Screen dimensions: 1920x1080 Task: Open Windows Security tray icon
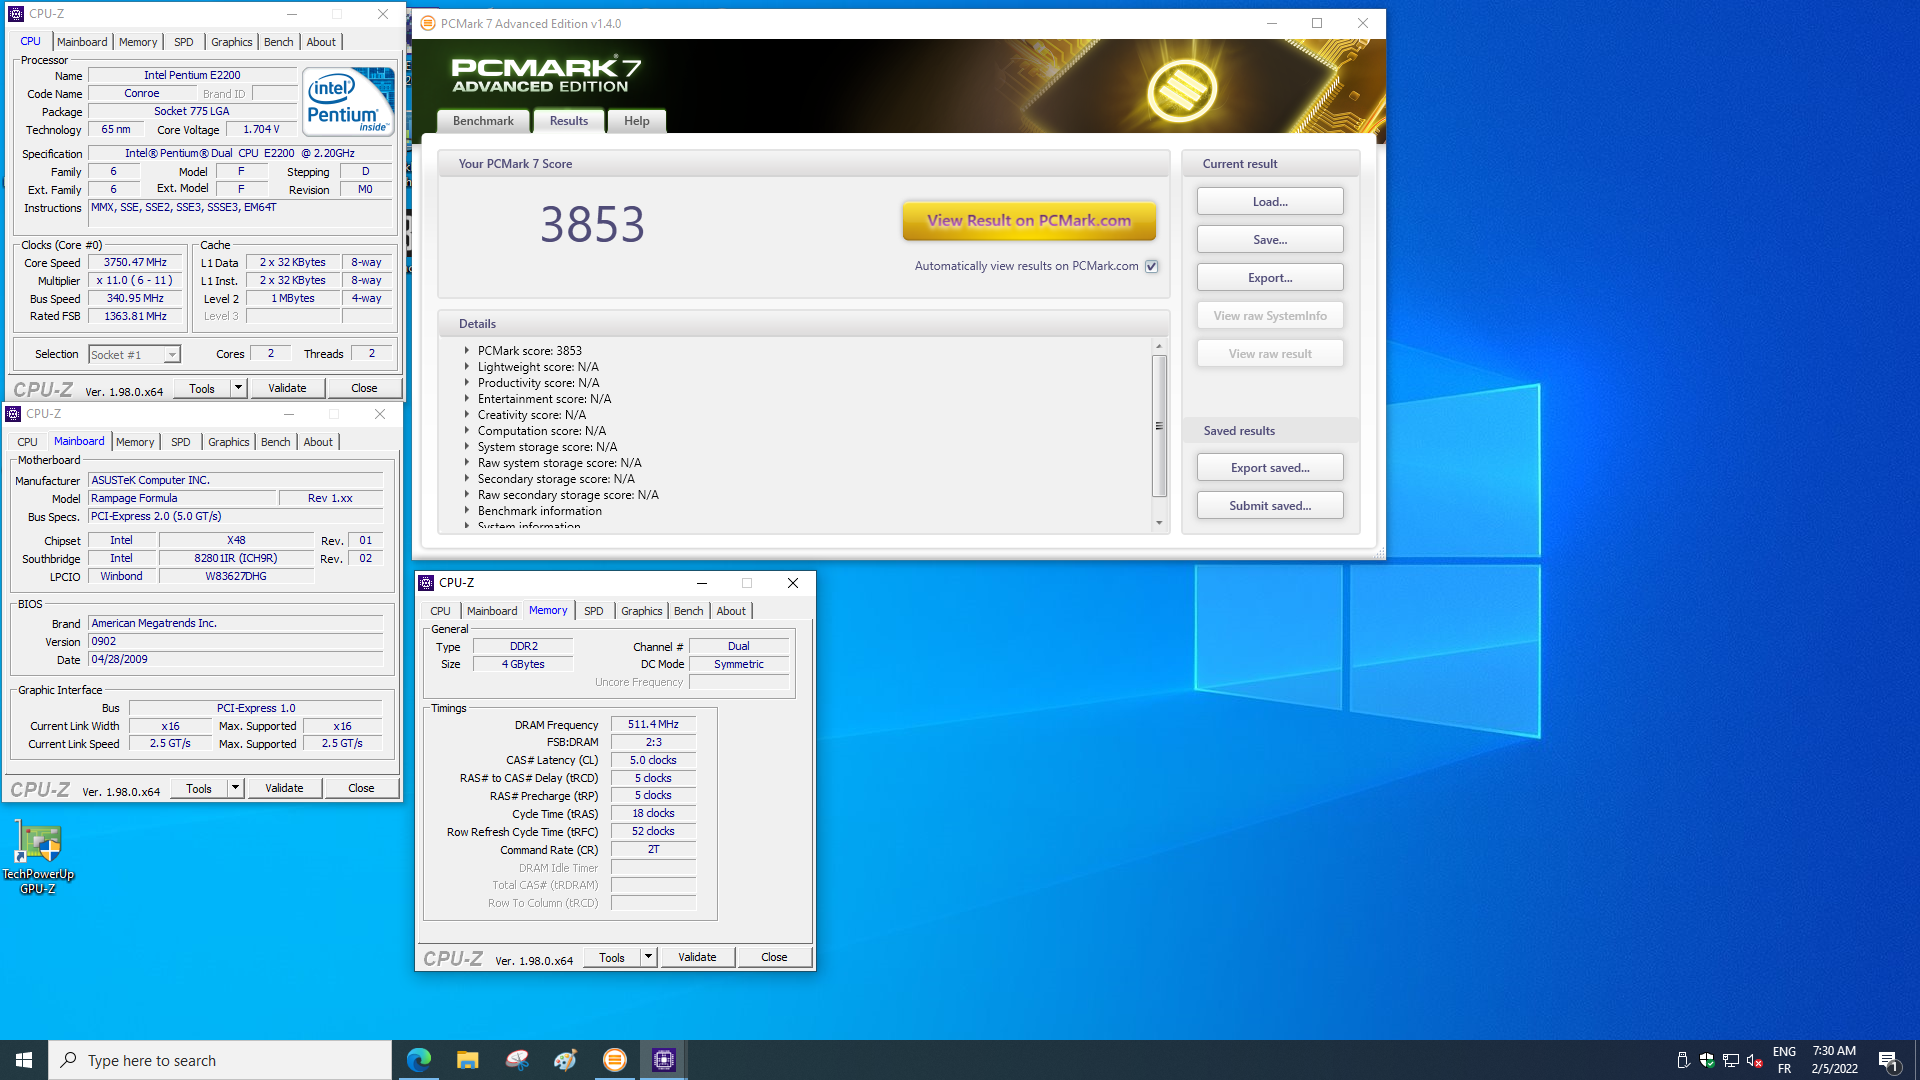coord(1707,1060)
